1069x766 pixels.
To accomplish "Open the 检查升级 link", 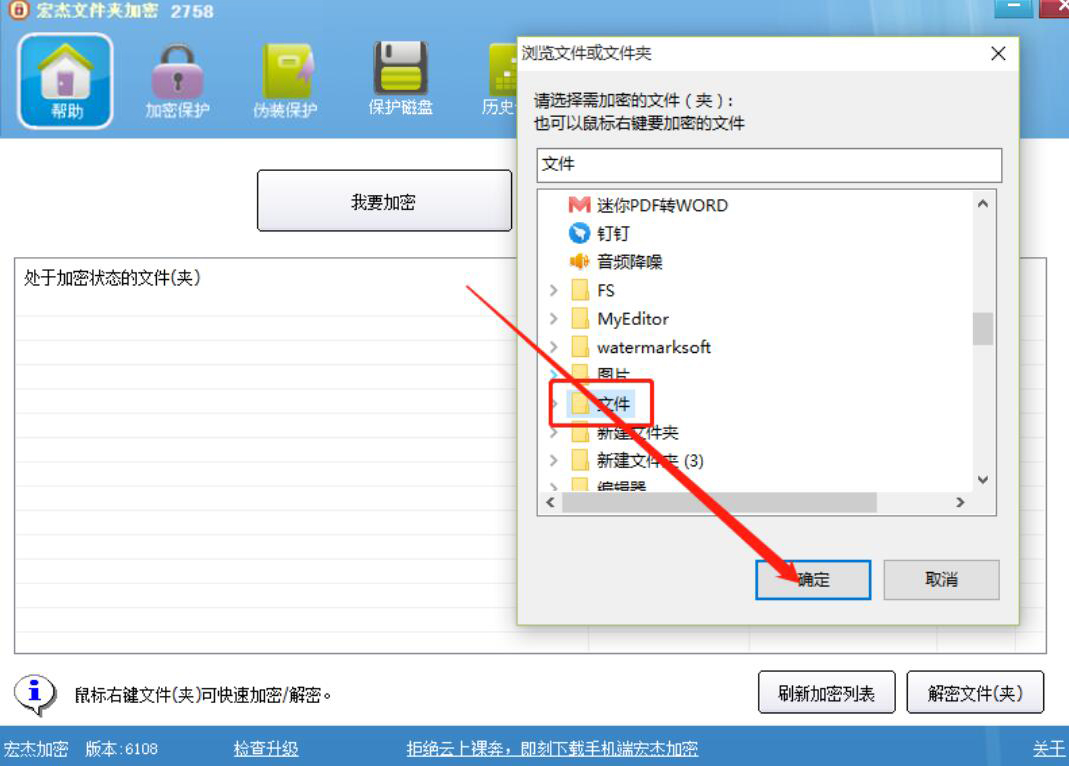I will 266,749.
